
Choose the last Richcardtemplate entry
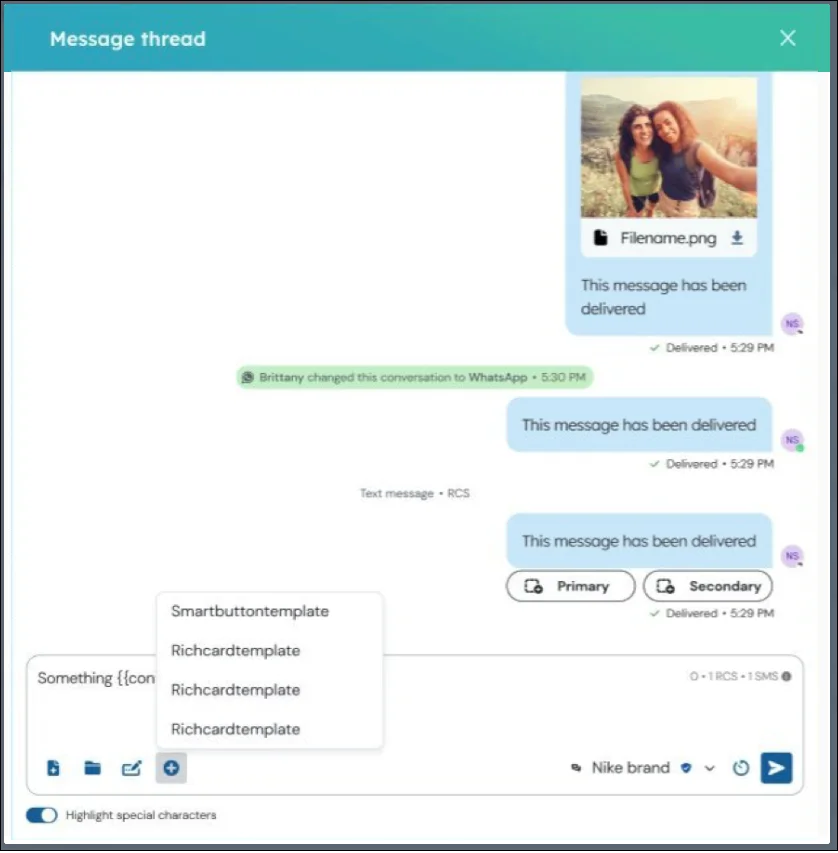pyautogui.click(x=236, y=729)
